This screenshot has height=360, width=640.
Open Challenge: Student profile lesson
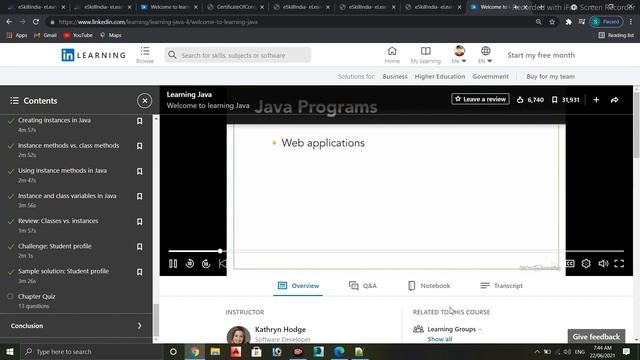[55, 246]
